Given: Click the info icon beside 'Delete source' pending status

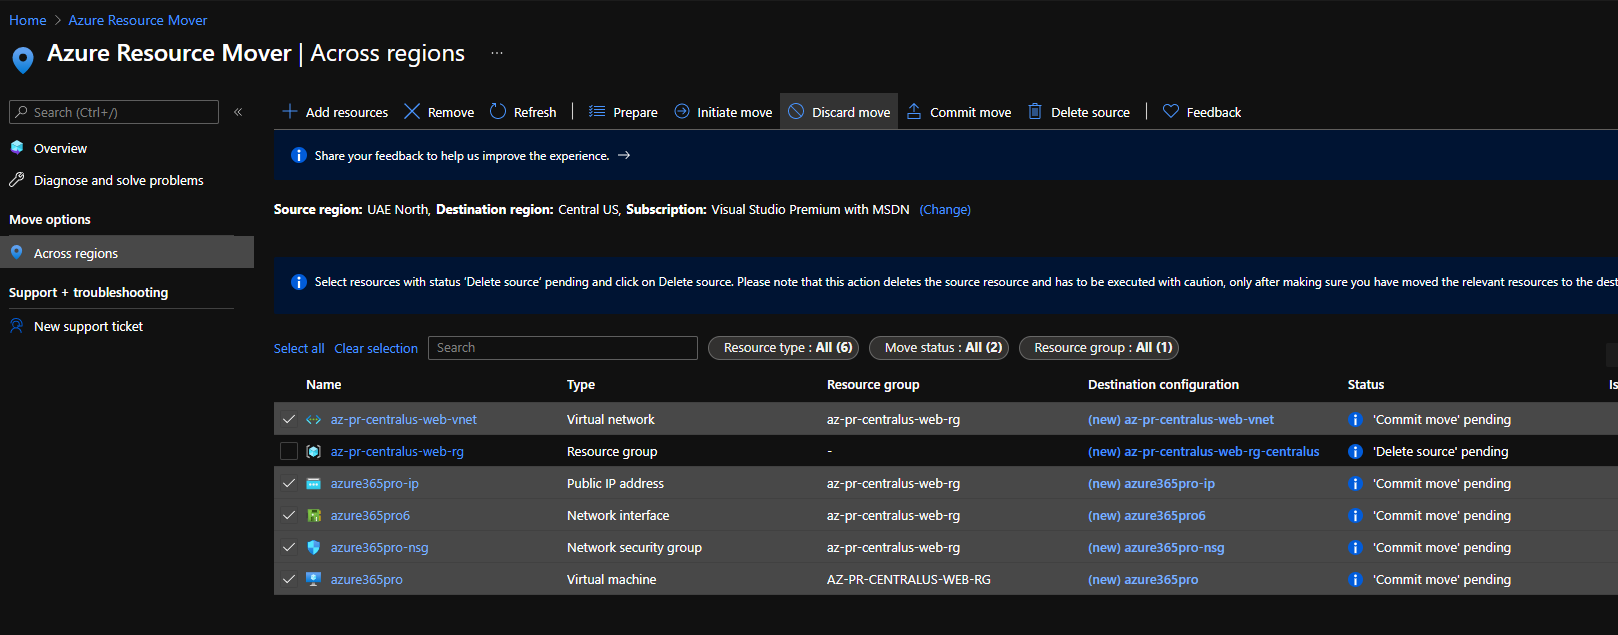Looking at the screenshot, I should click(1356, 452).
